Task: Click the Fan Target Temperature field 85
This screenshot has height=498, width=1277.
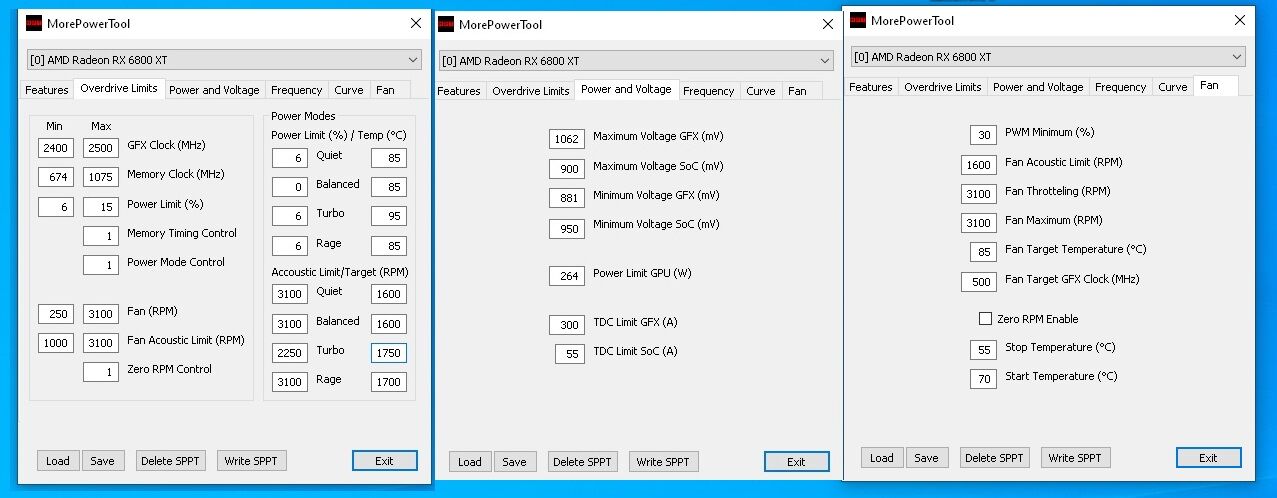Action: click(983, 252)
